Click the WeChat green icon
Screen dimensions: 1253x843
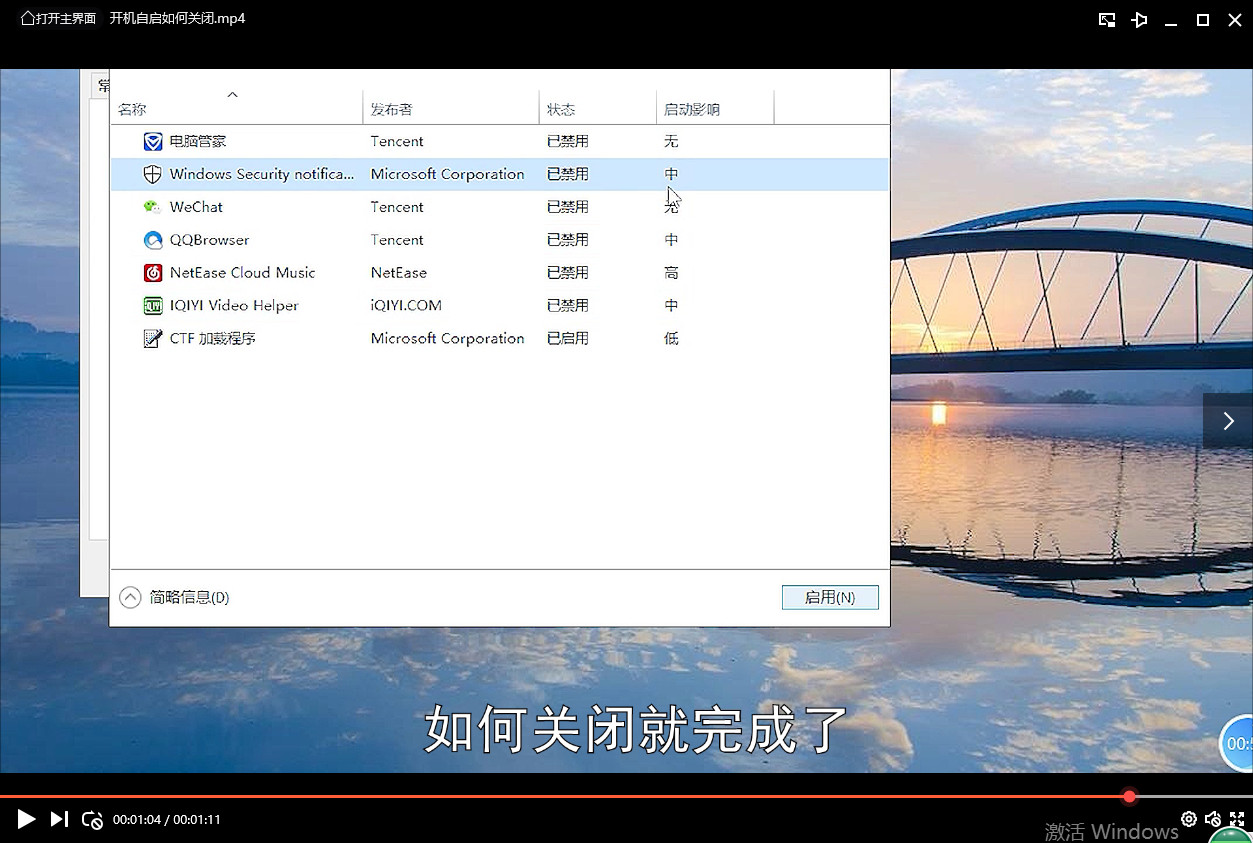point(152,207)
